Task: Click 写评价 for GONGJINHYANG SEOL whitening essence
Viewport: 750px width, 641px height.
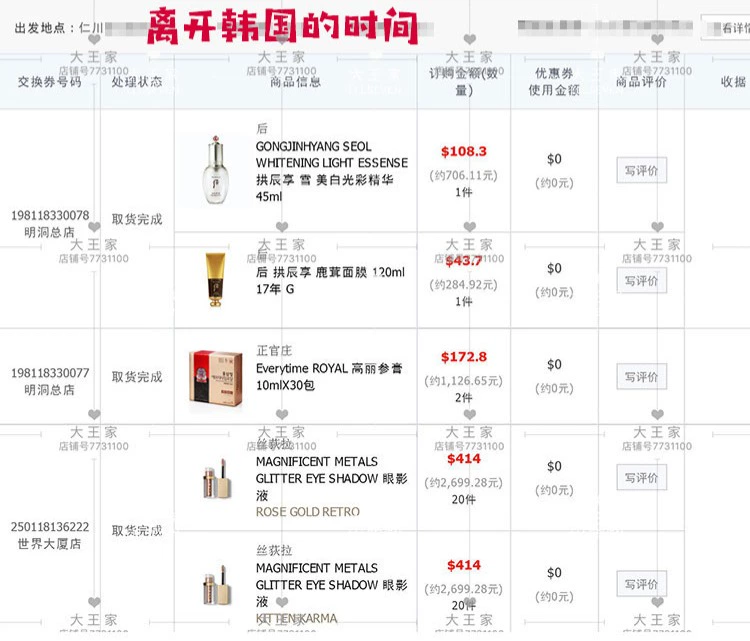Action: coord(641,170)
